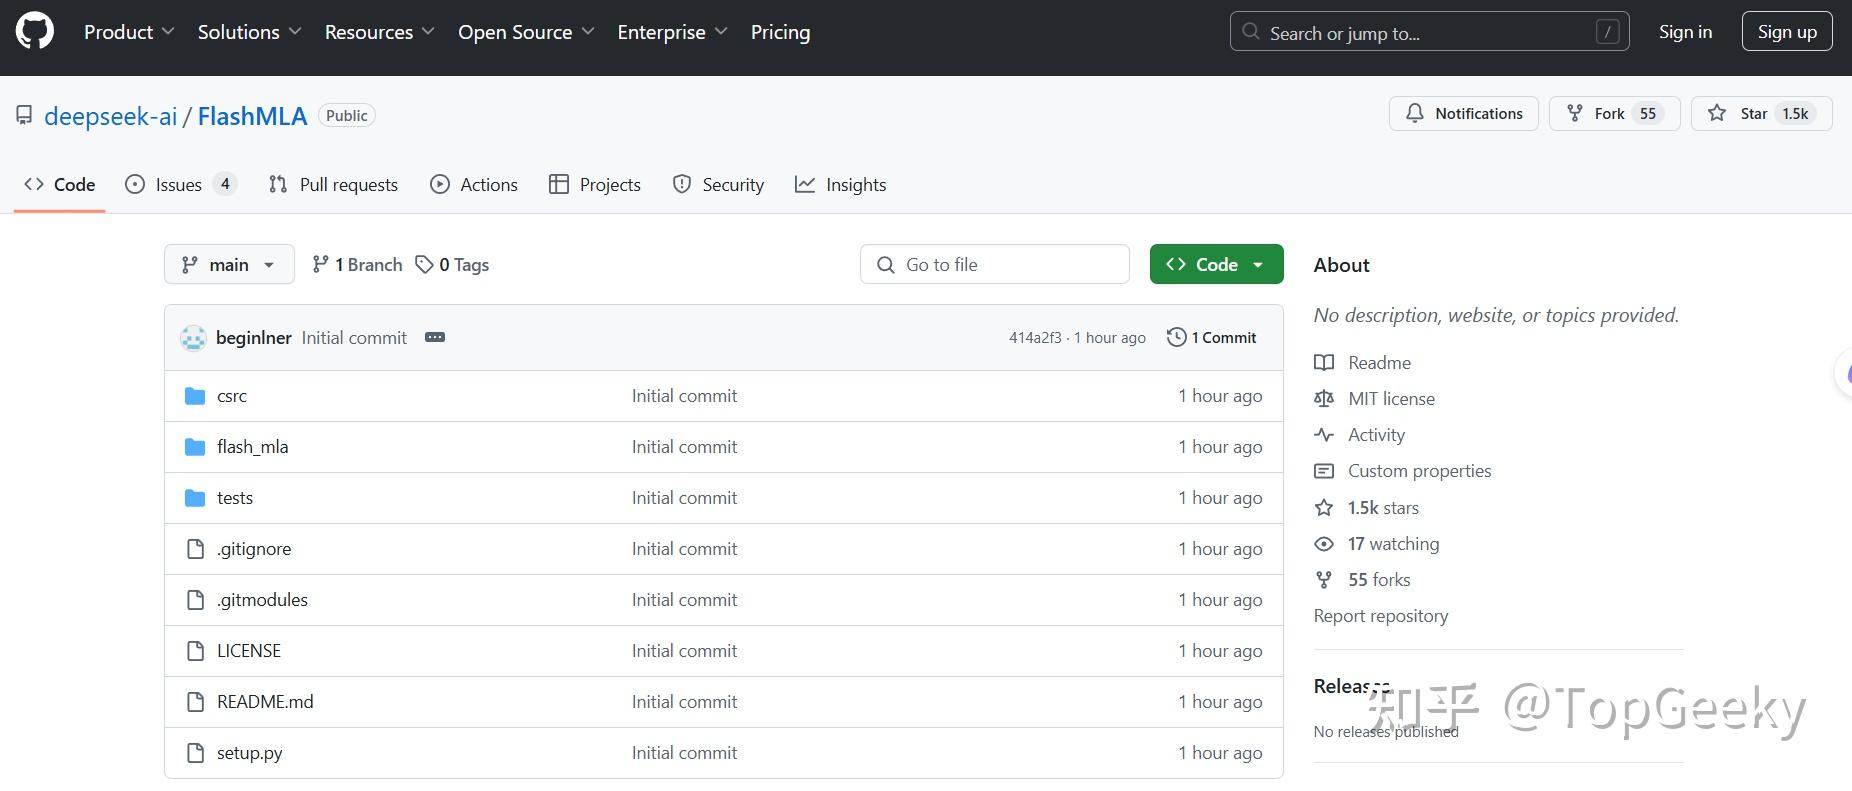Click the Notifications bell icon
The width and height of the screenshot is (1852, 791).
pos(1415,114)
